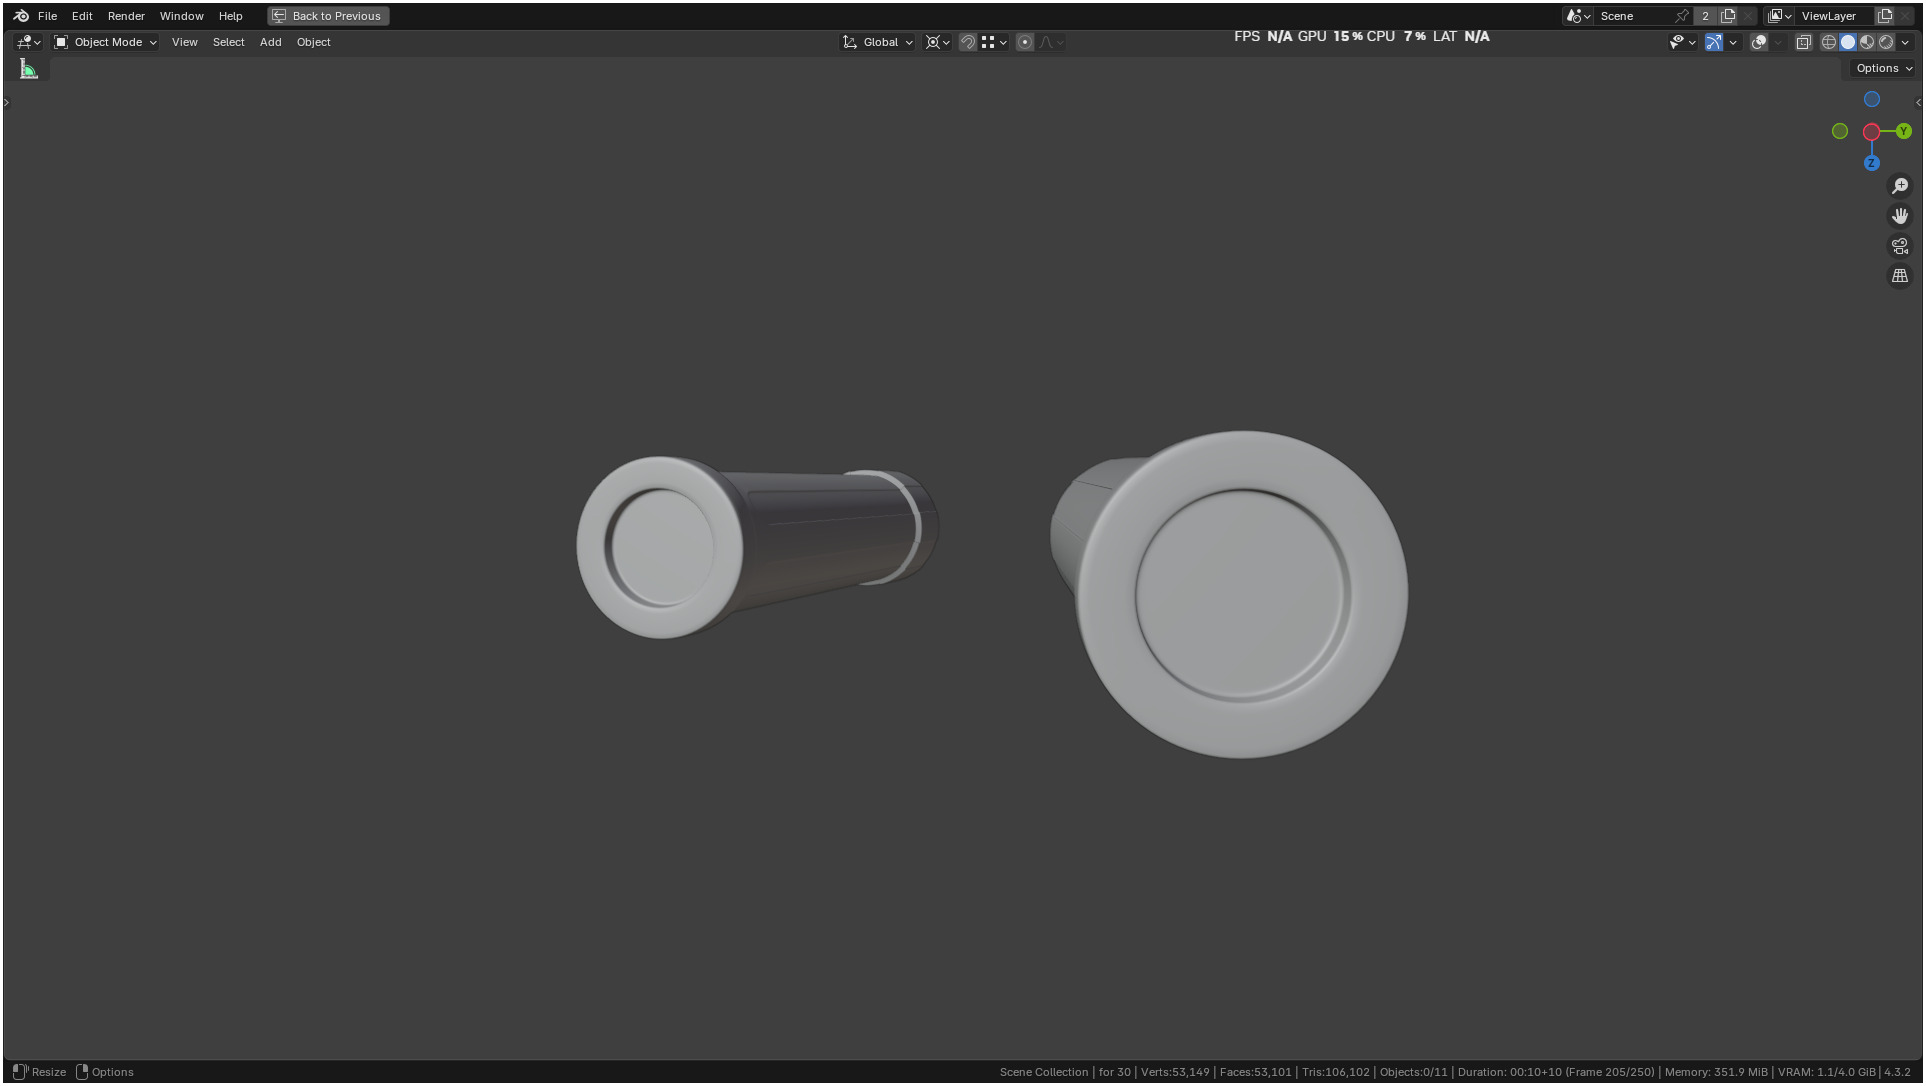Toggle snapping magnet icon
1926x1086 pixels.
[x=967, y=42]
